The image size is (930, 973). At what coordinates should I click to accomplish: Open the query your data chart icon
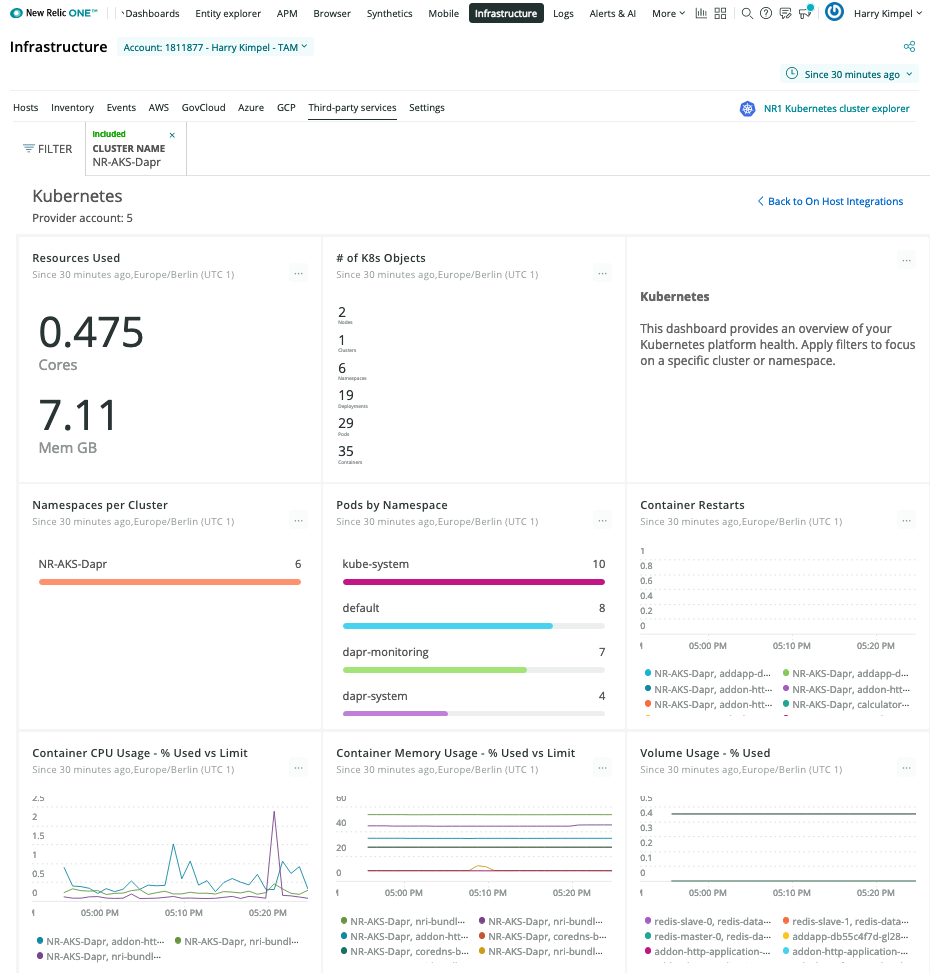702,13
